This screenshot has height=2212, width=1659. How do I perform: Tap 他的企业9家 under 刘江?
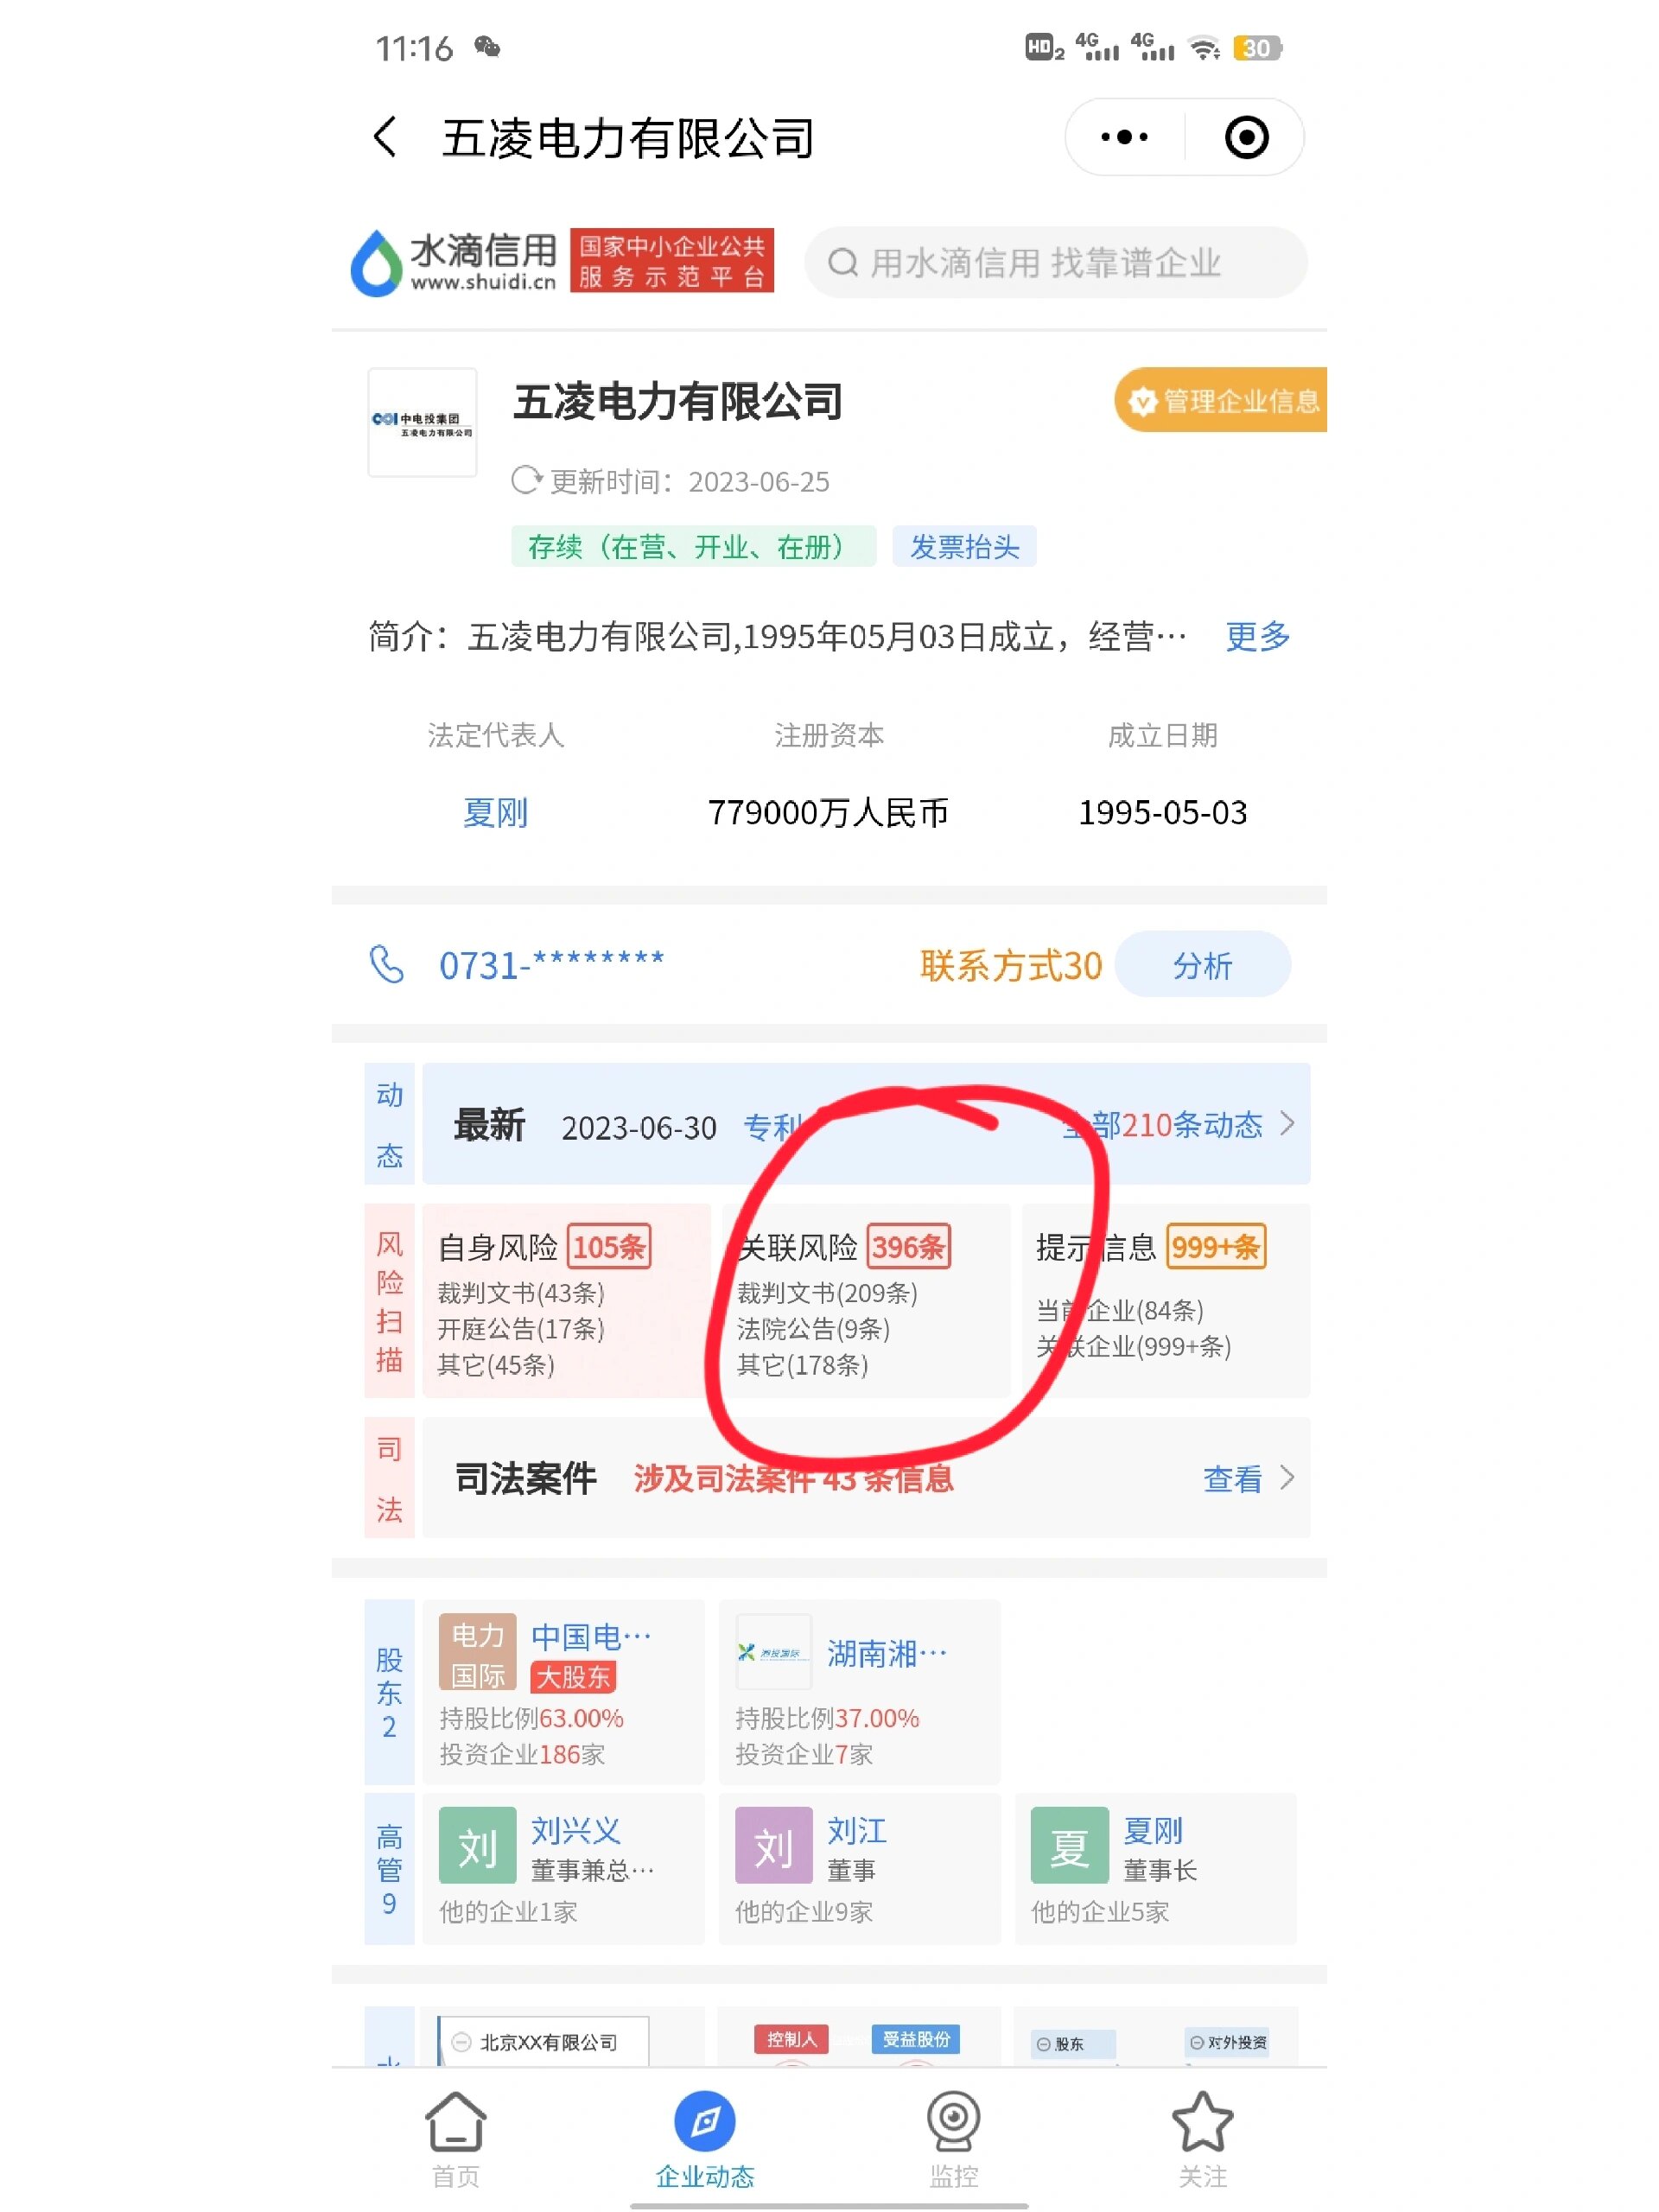click(x=804, y=1911)
